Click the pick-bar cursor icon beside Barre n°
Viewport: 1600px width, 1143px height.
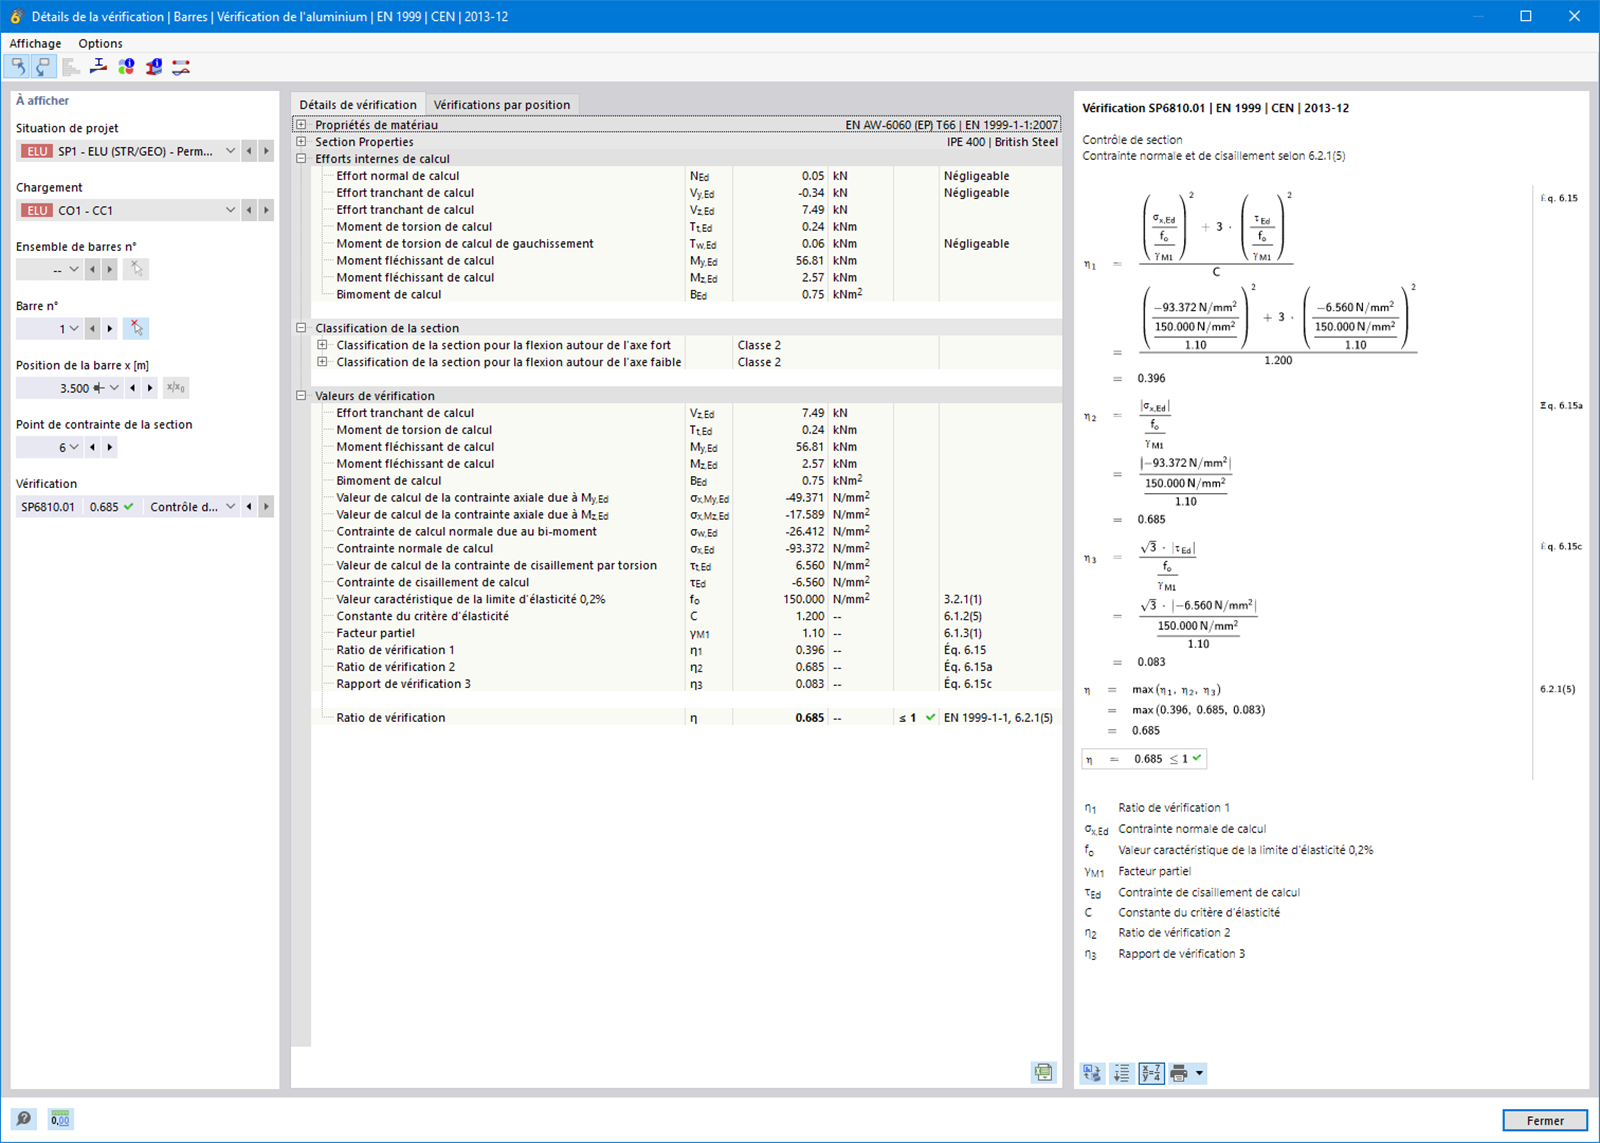[x=136, y=328]
